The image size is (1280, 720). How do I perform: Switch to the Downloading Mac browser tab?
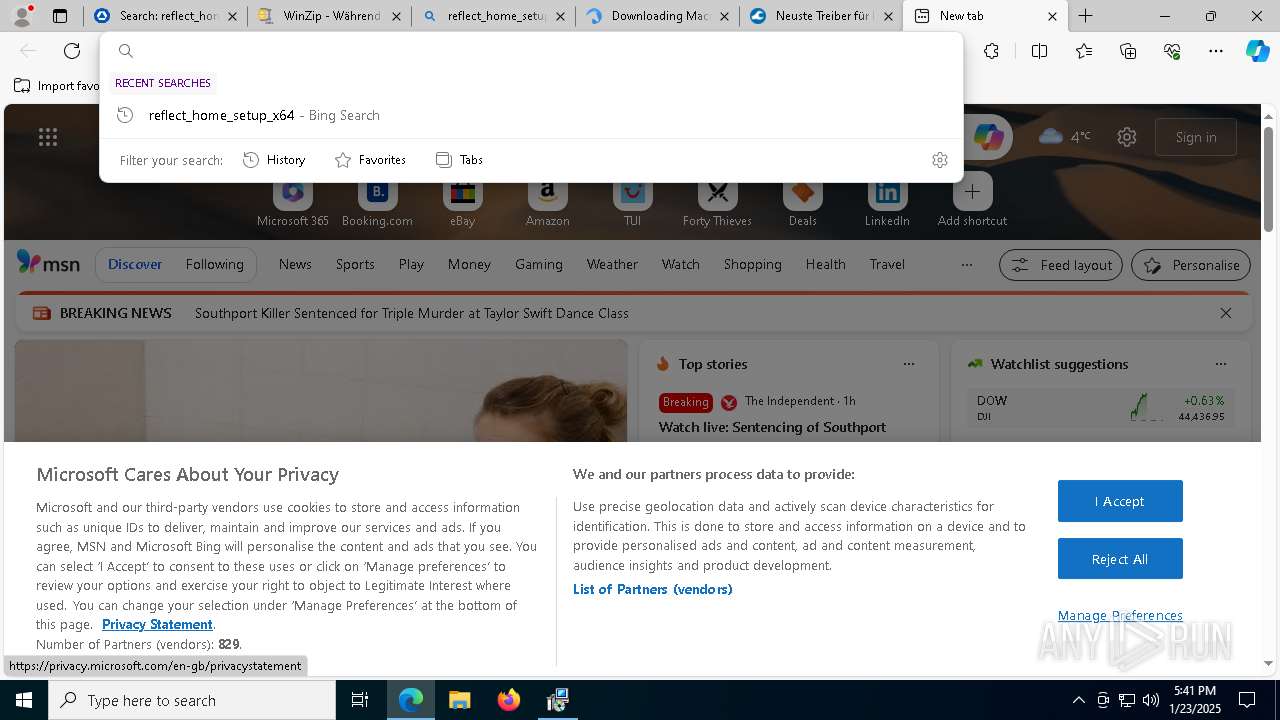pos(657,16)
